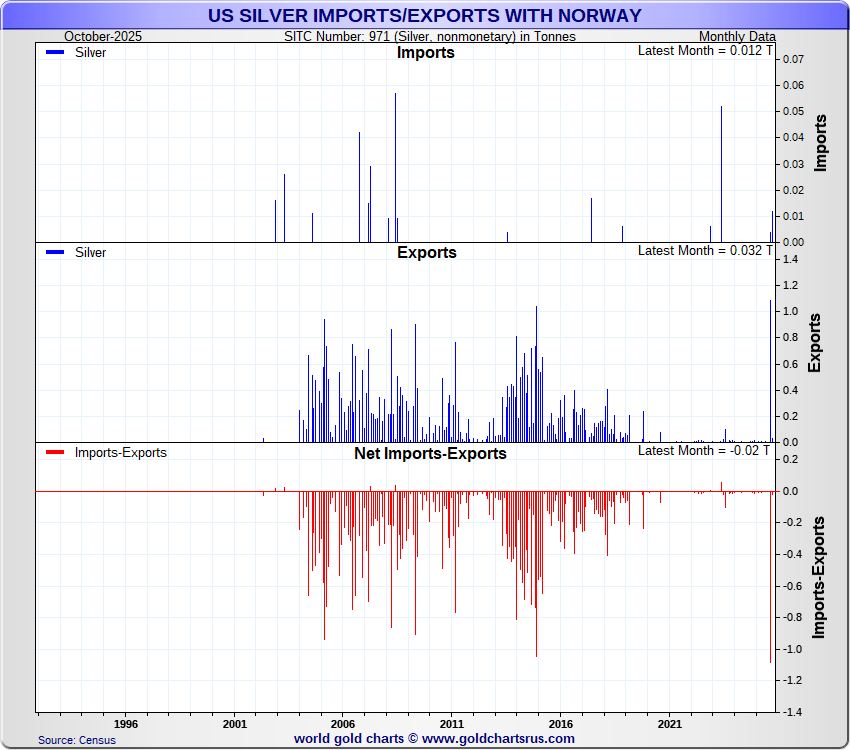Click the rotated 'Imports-Exports' y-axis title
The image size is (850, 750).
pyautogui.click(x=819, y=577)
